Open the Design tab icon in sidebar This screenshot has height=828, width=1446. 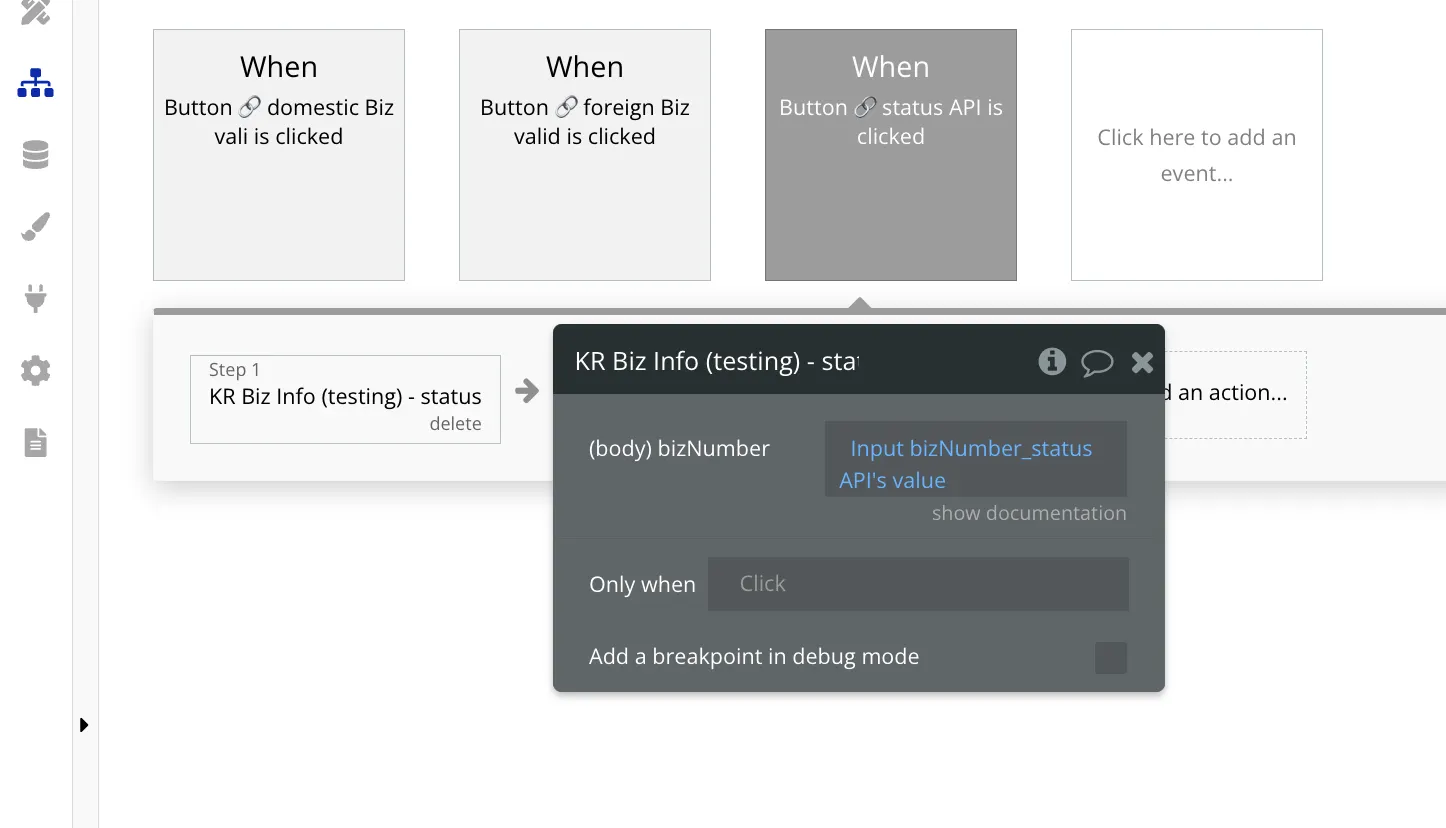35,12
